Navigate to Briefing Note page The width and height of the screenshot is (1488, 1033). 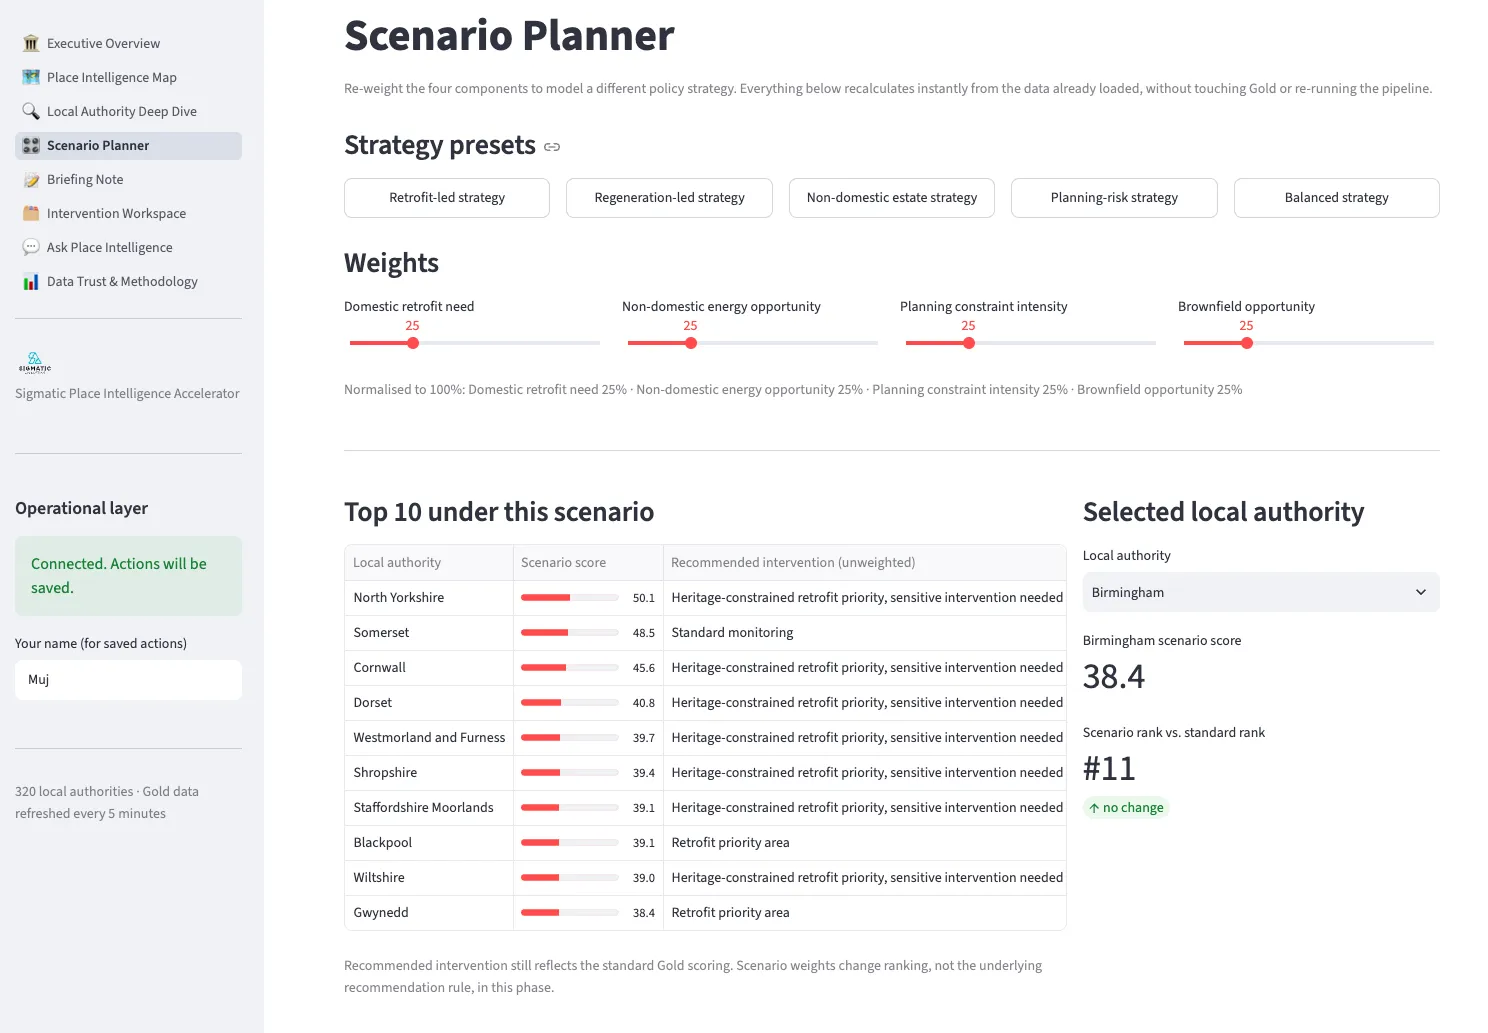tap(128, 179)
